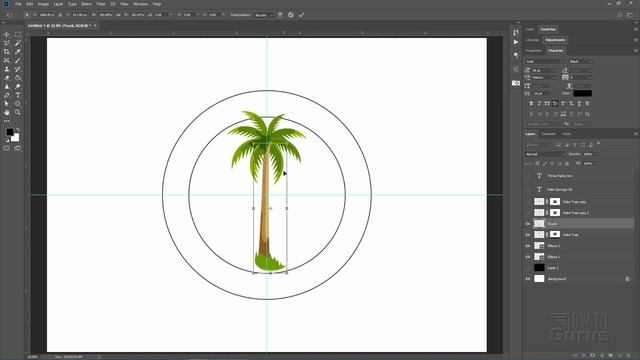
Task: Select the Ellipse 2 layer thumbnail
Action: [539, 246]
